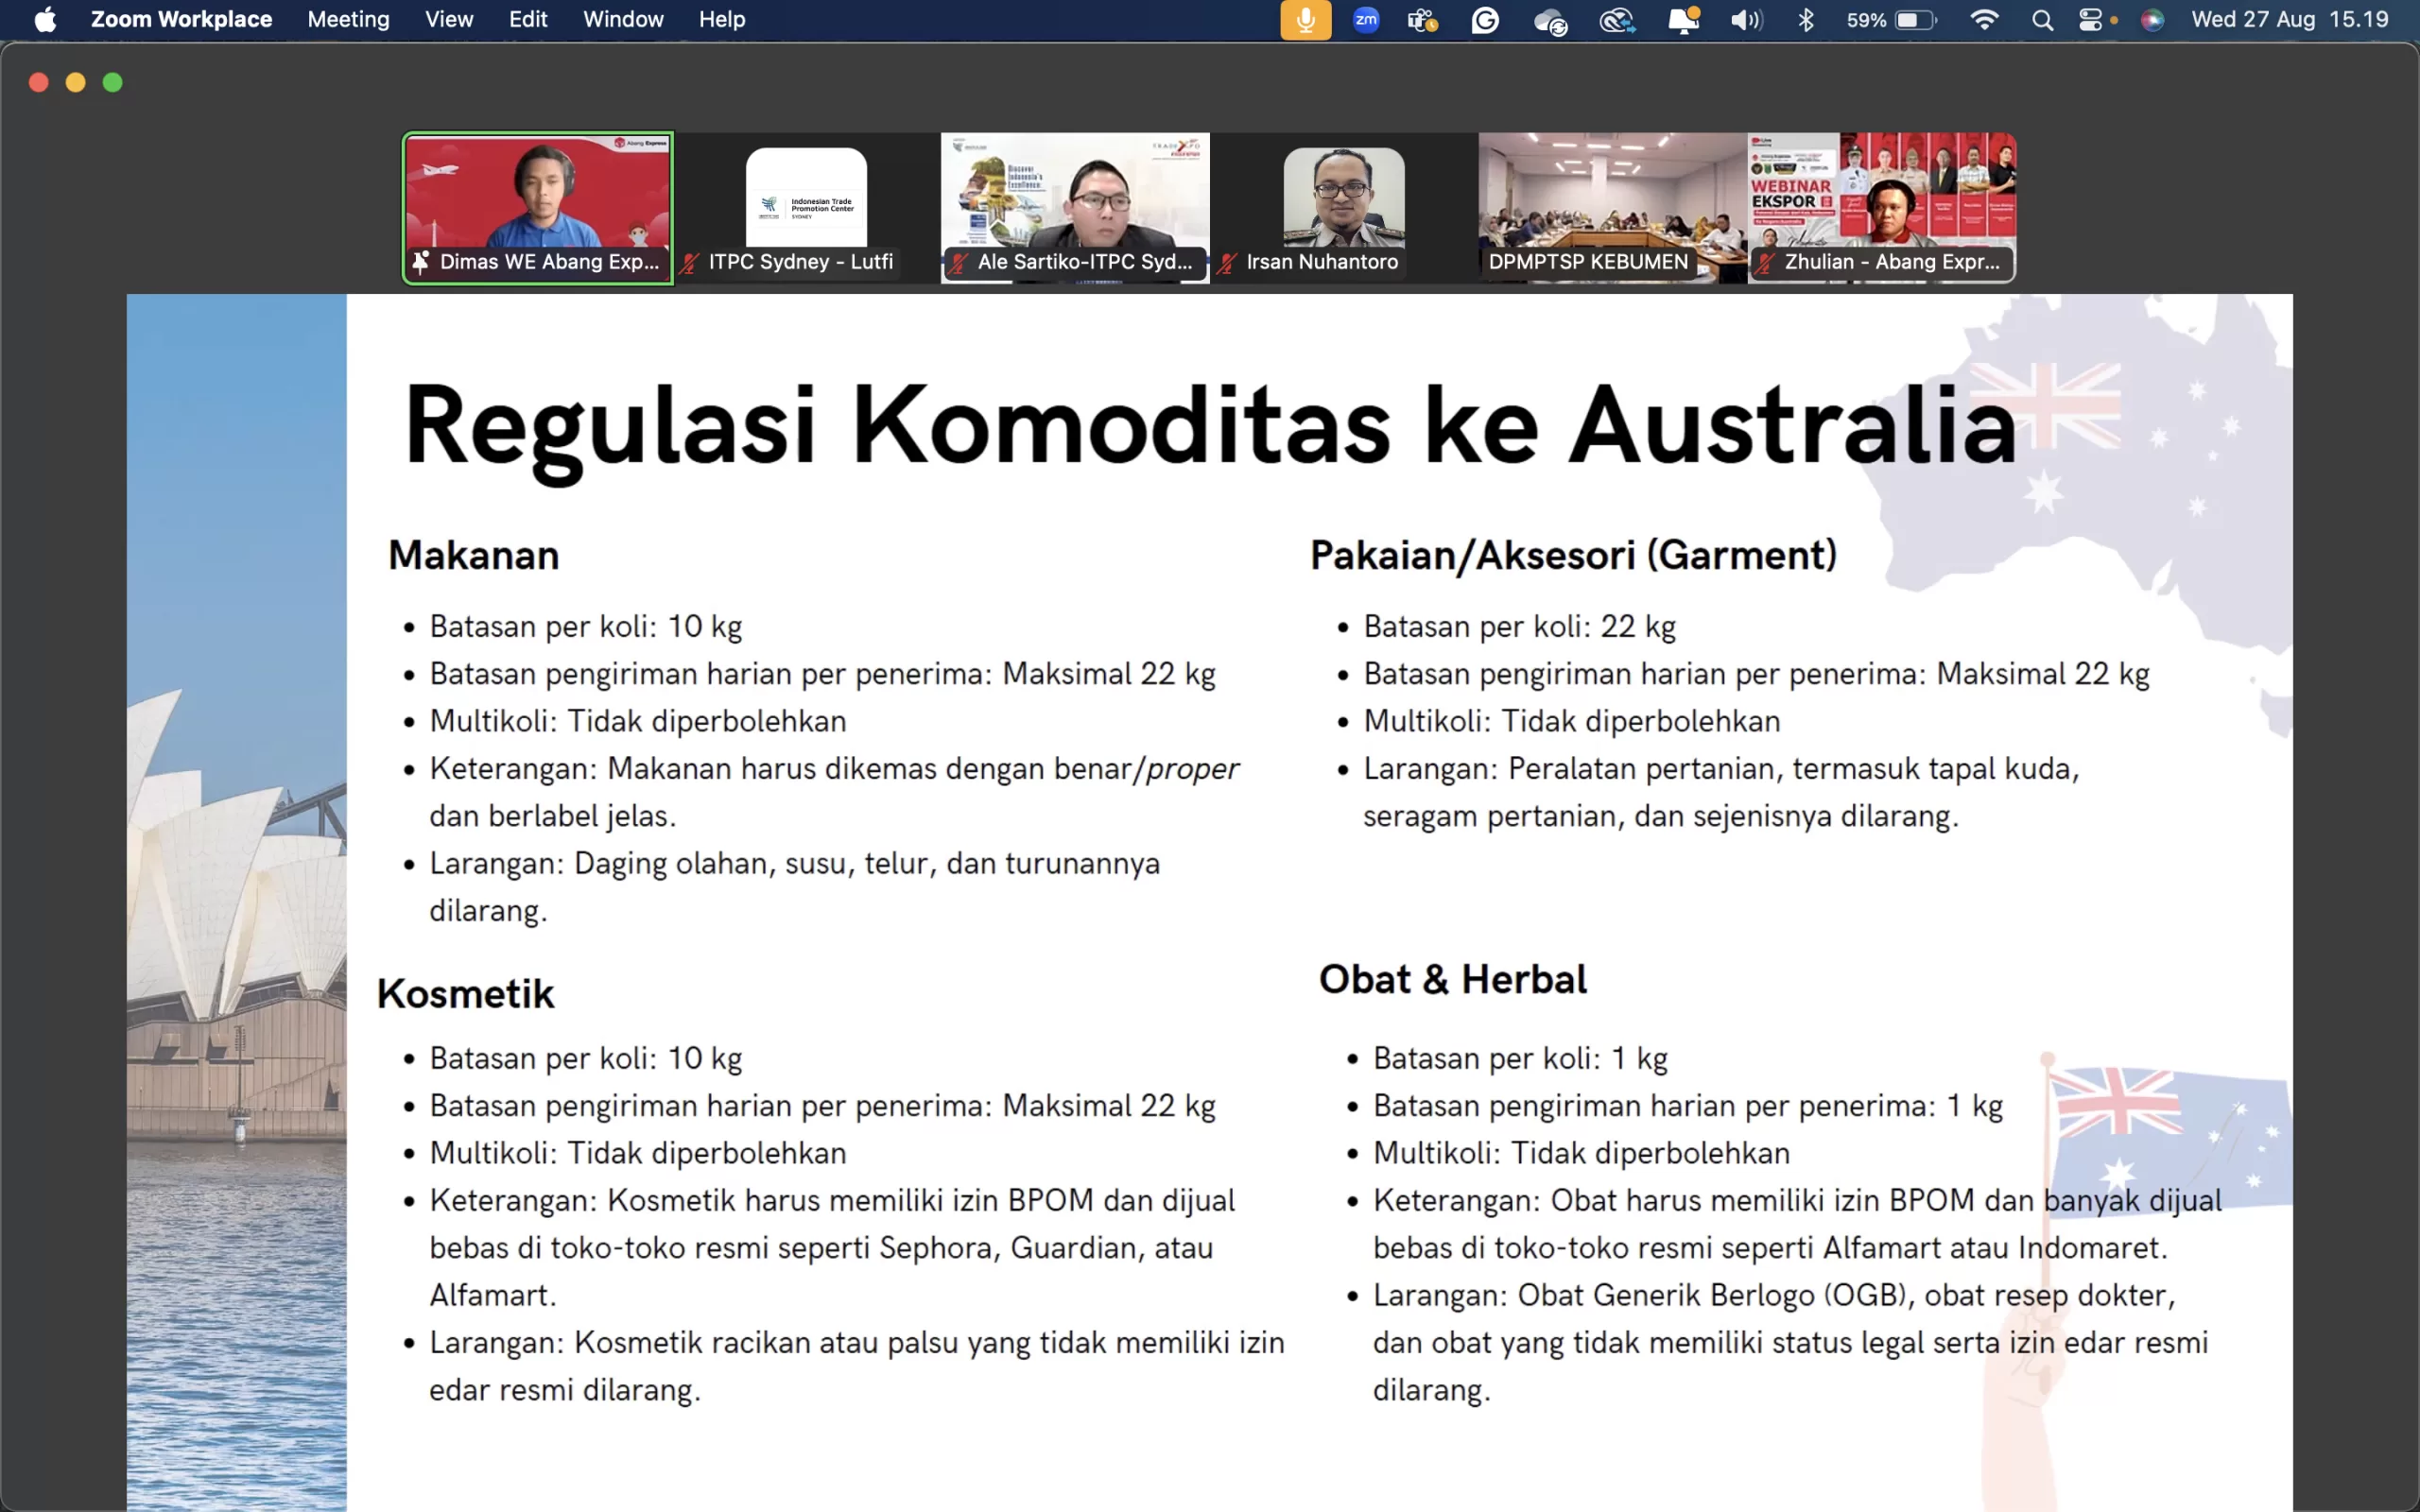The width and height of the screenshot is (2420, 1512).
Task: Open Spotlight search magnifier
Action: click(x=2043, y=20)
